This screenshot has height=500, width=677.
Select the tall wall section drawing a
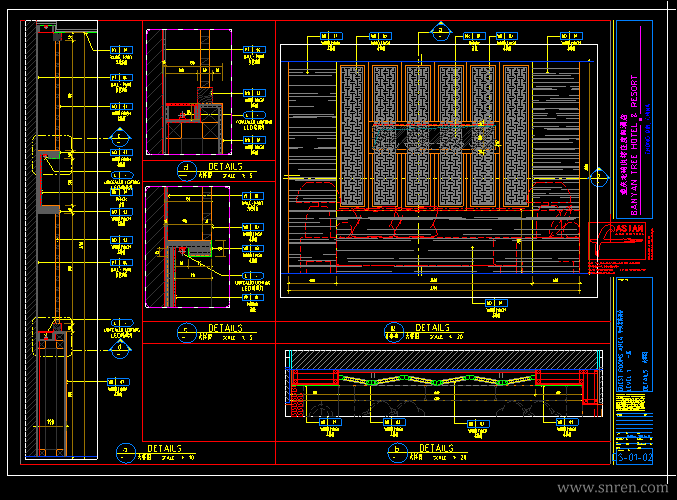pos(61,240)
